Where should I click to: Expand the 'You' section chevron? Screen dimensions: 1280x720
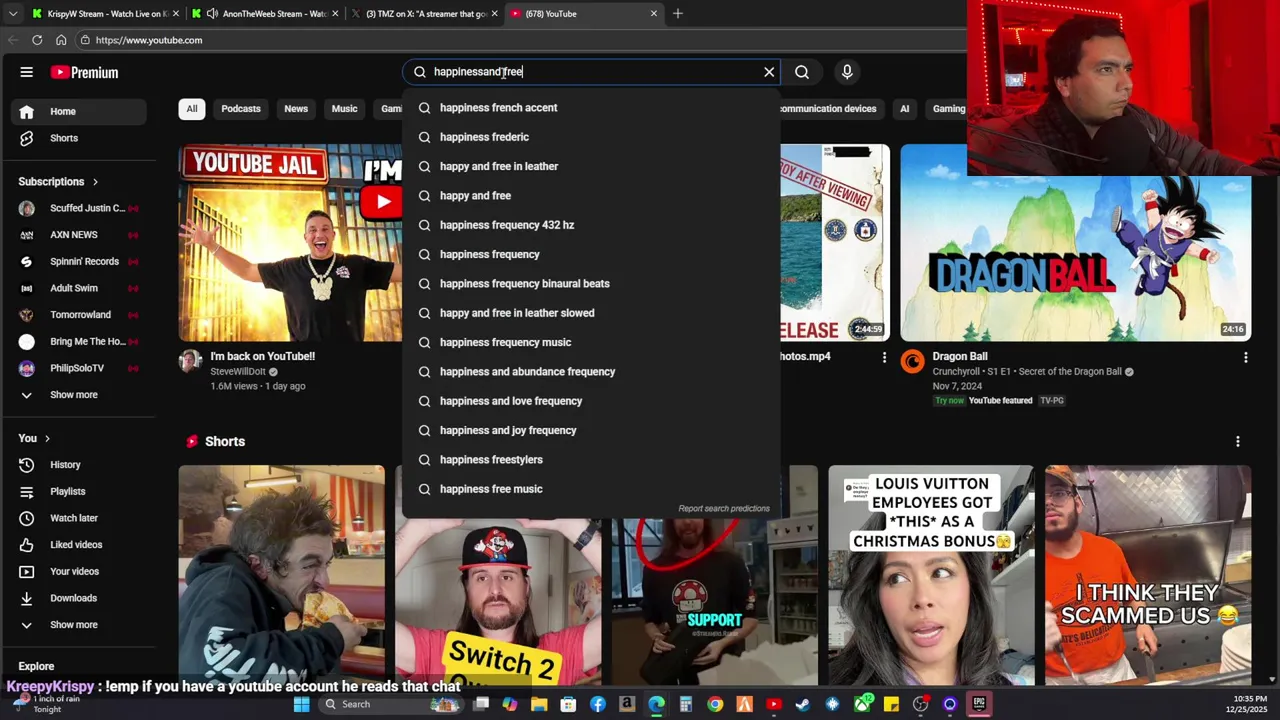point(46,439)
